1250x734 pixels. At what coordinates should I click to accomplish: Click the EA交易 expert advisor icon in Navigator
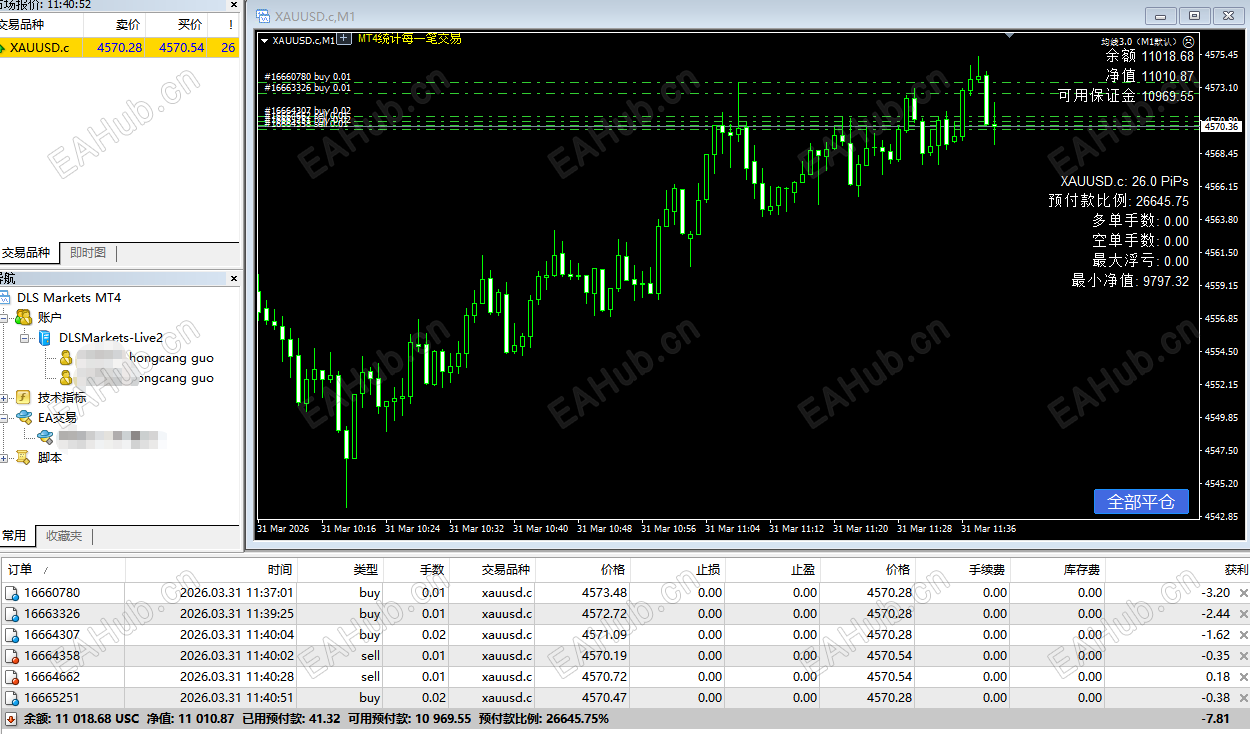pos(22,418)
